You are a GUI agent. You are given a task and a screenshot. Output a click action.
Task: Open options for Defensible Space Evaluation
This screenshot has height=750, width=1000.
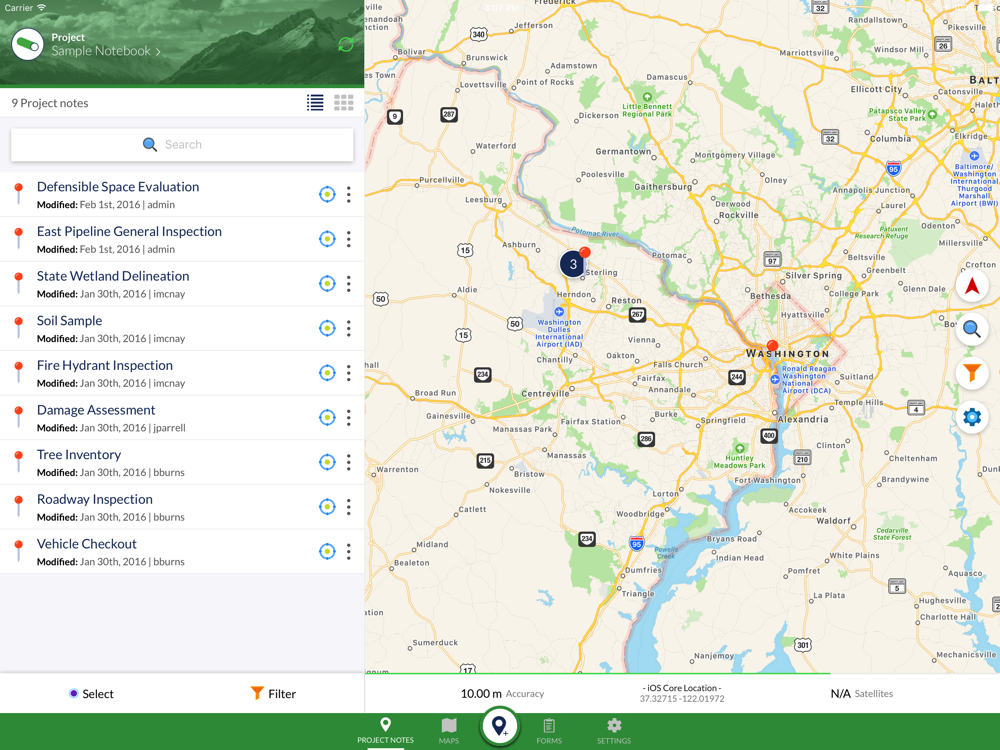pyautogui.click(x=349, y=195)
